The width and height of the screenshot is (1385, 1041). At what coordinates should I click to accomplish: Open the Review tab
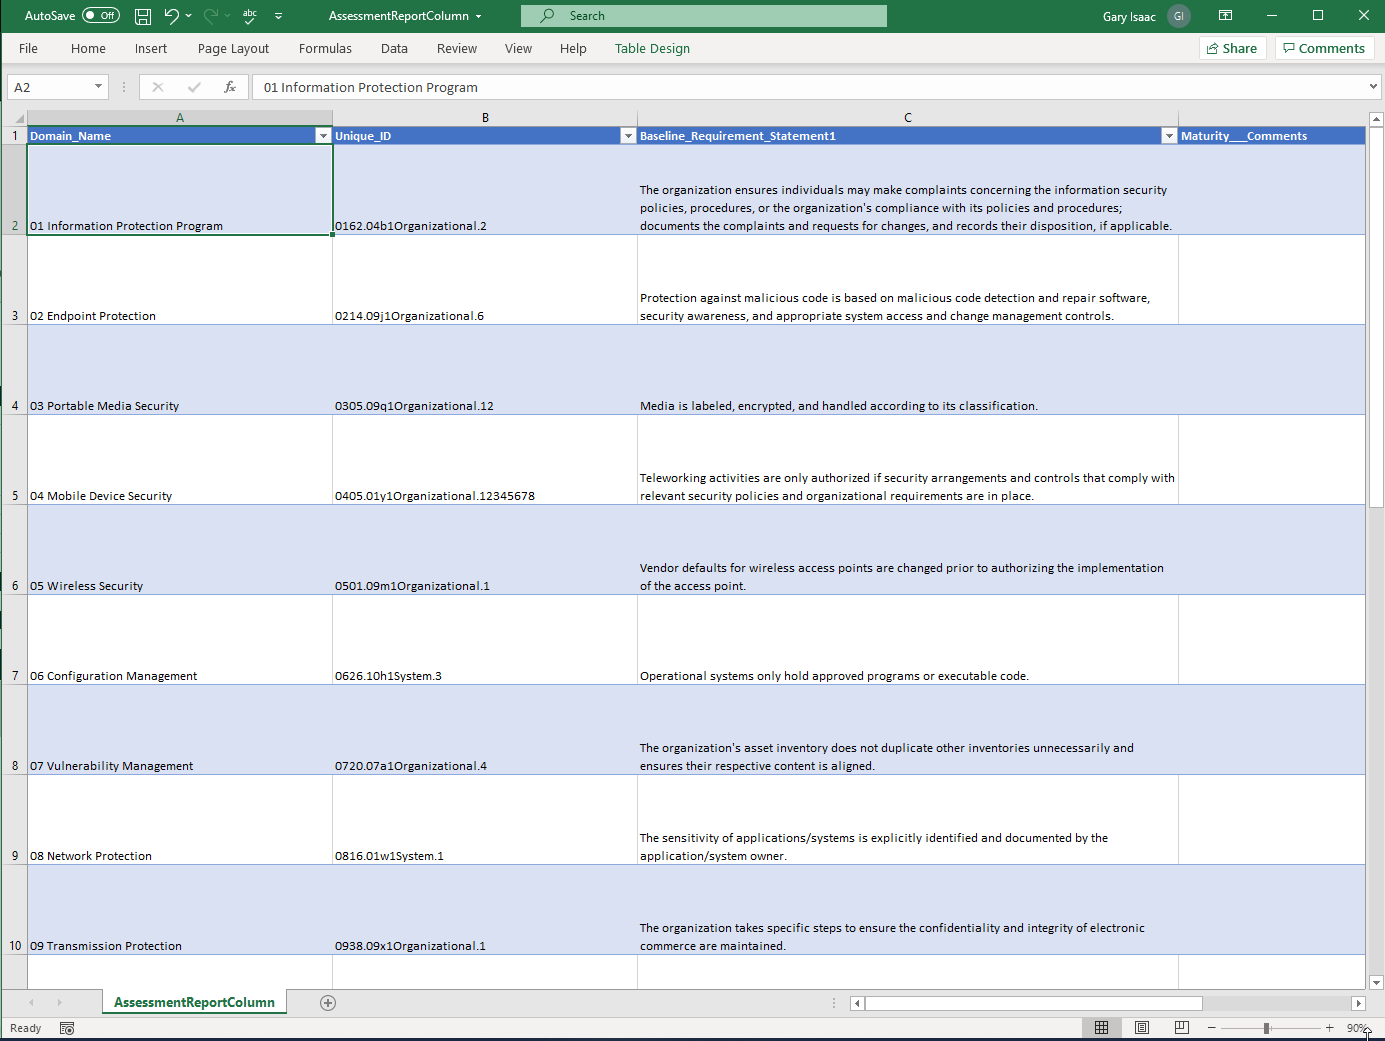[456, 48]
